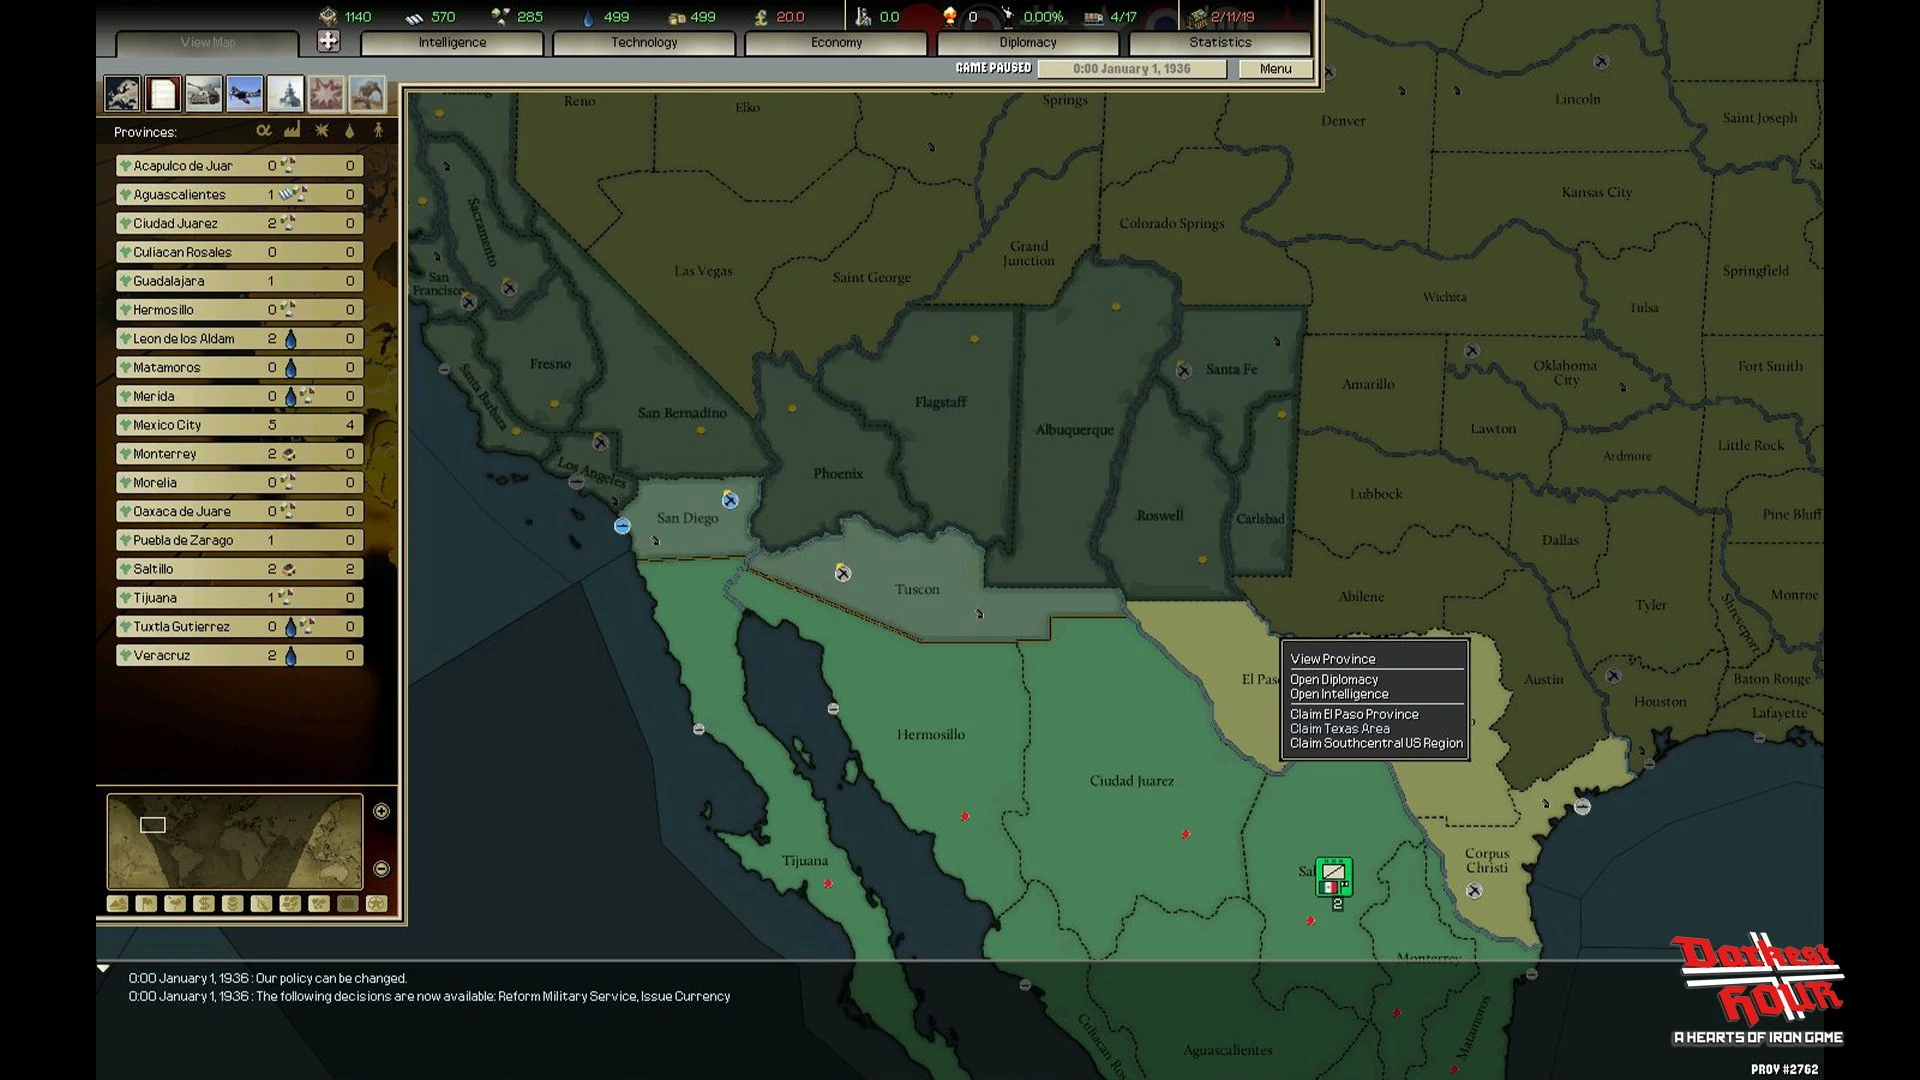The image size is (1920, 1080).
Task: Open the air force plane list icon
Action: tap(244, 94)
